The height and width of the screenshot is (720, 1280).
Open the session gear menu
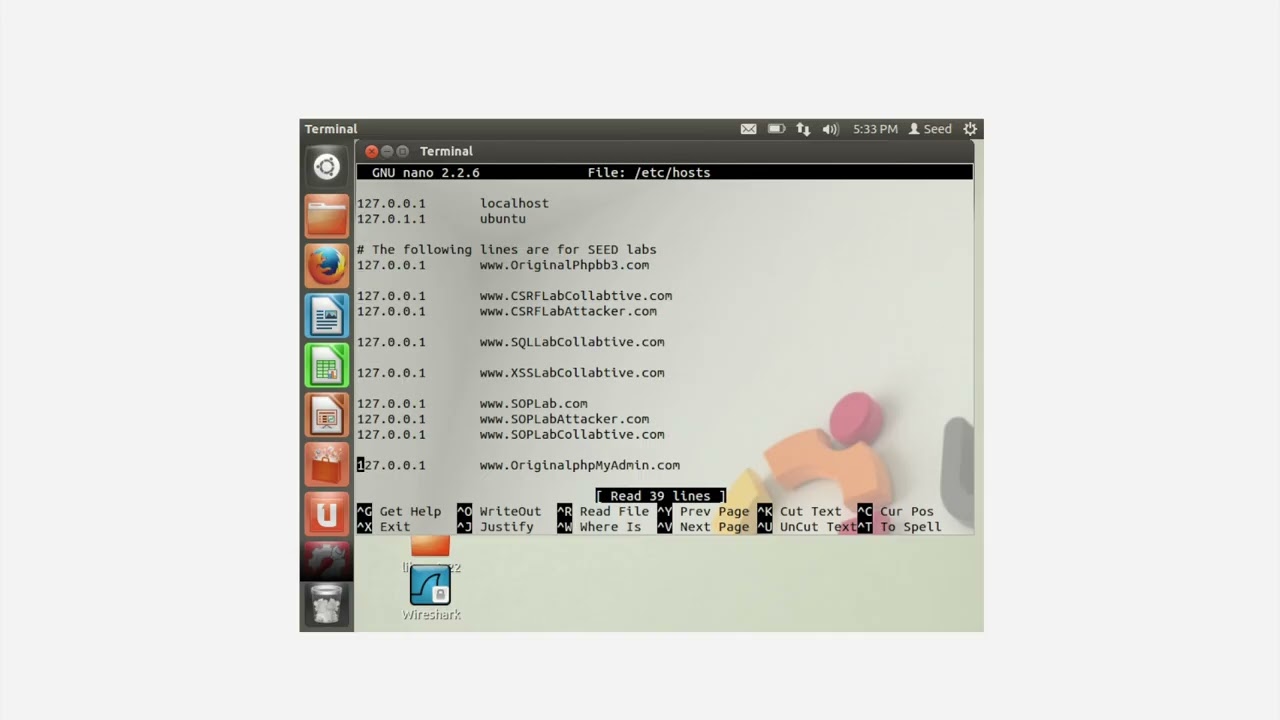click(970, 129)
